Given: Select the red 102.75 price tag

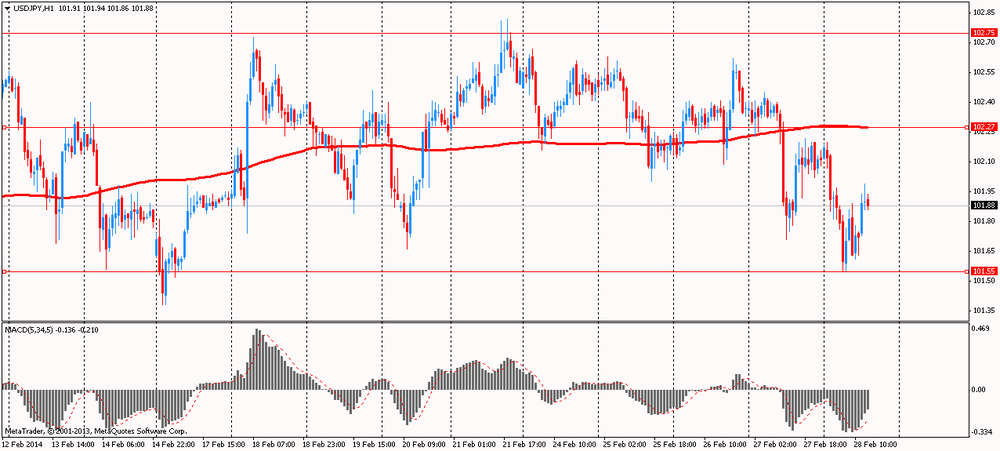Looking at the screenshot, I should (983, 33).
